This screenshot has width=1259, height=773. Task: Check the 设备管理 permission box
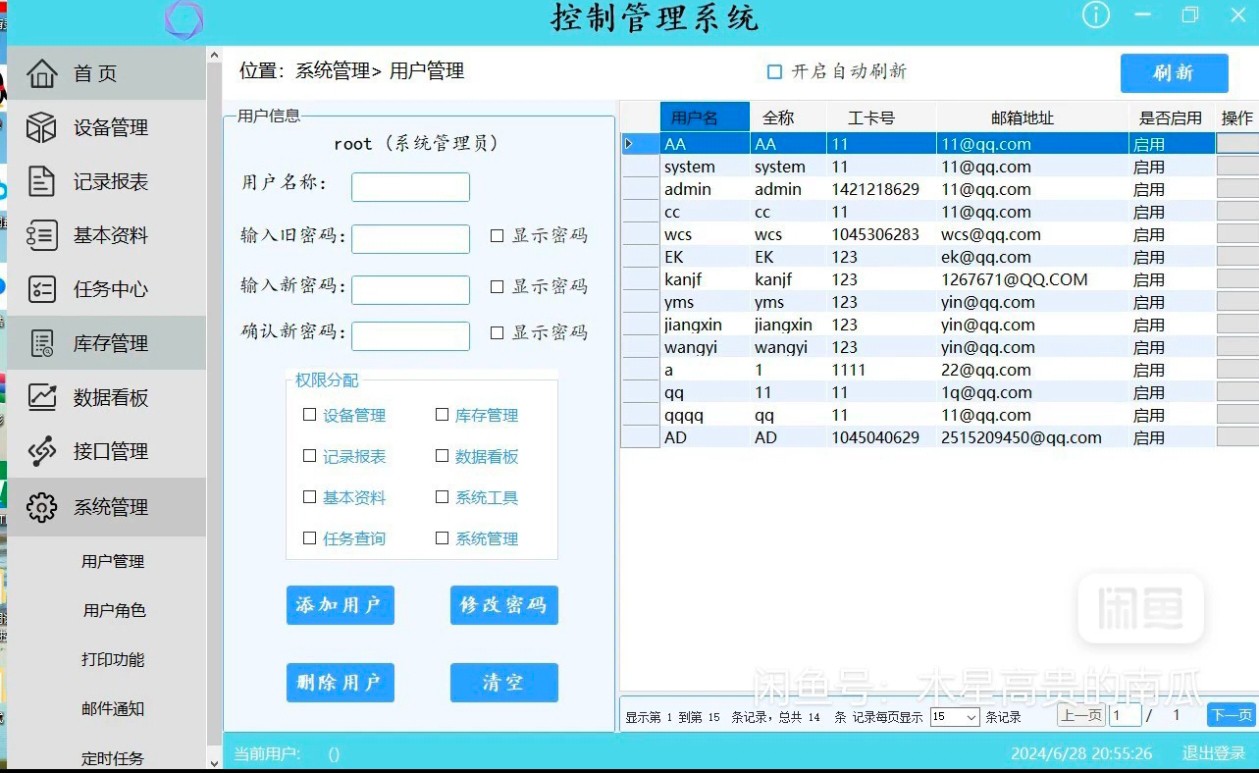pos(309,415)
